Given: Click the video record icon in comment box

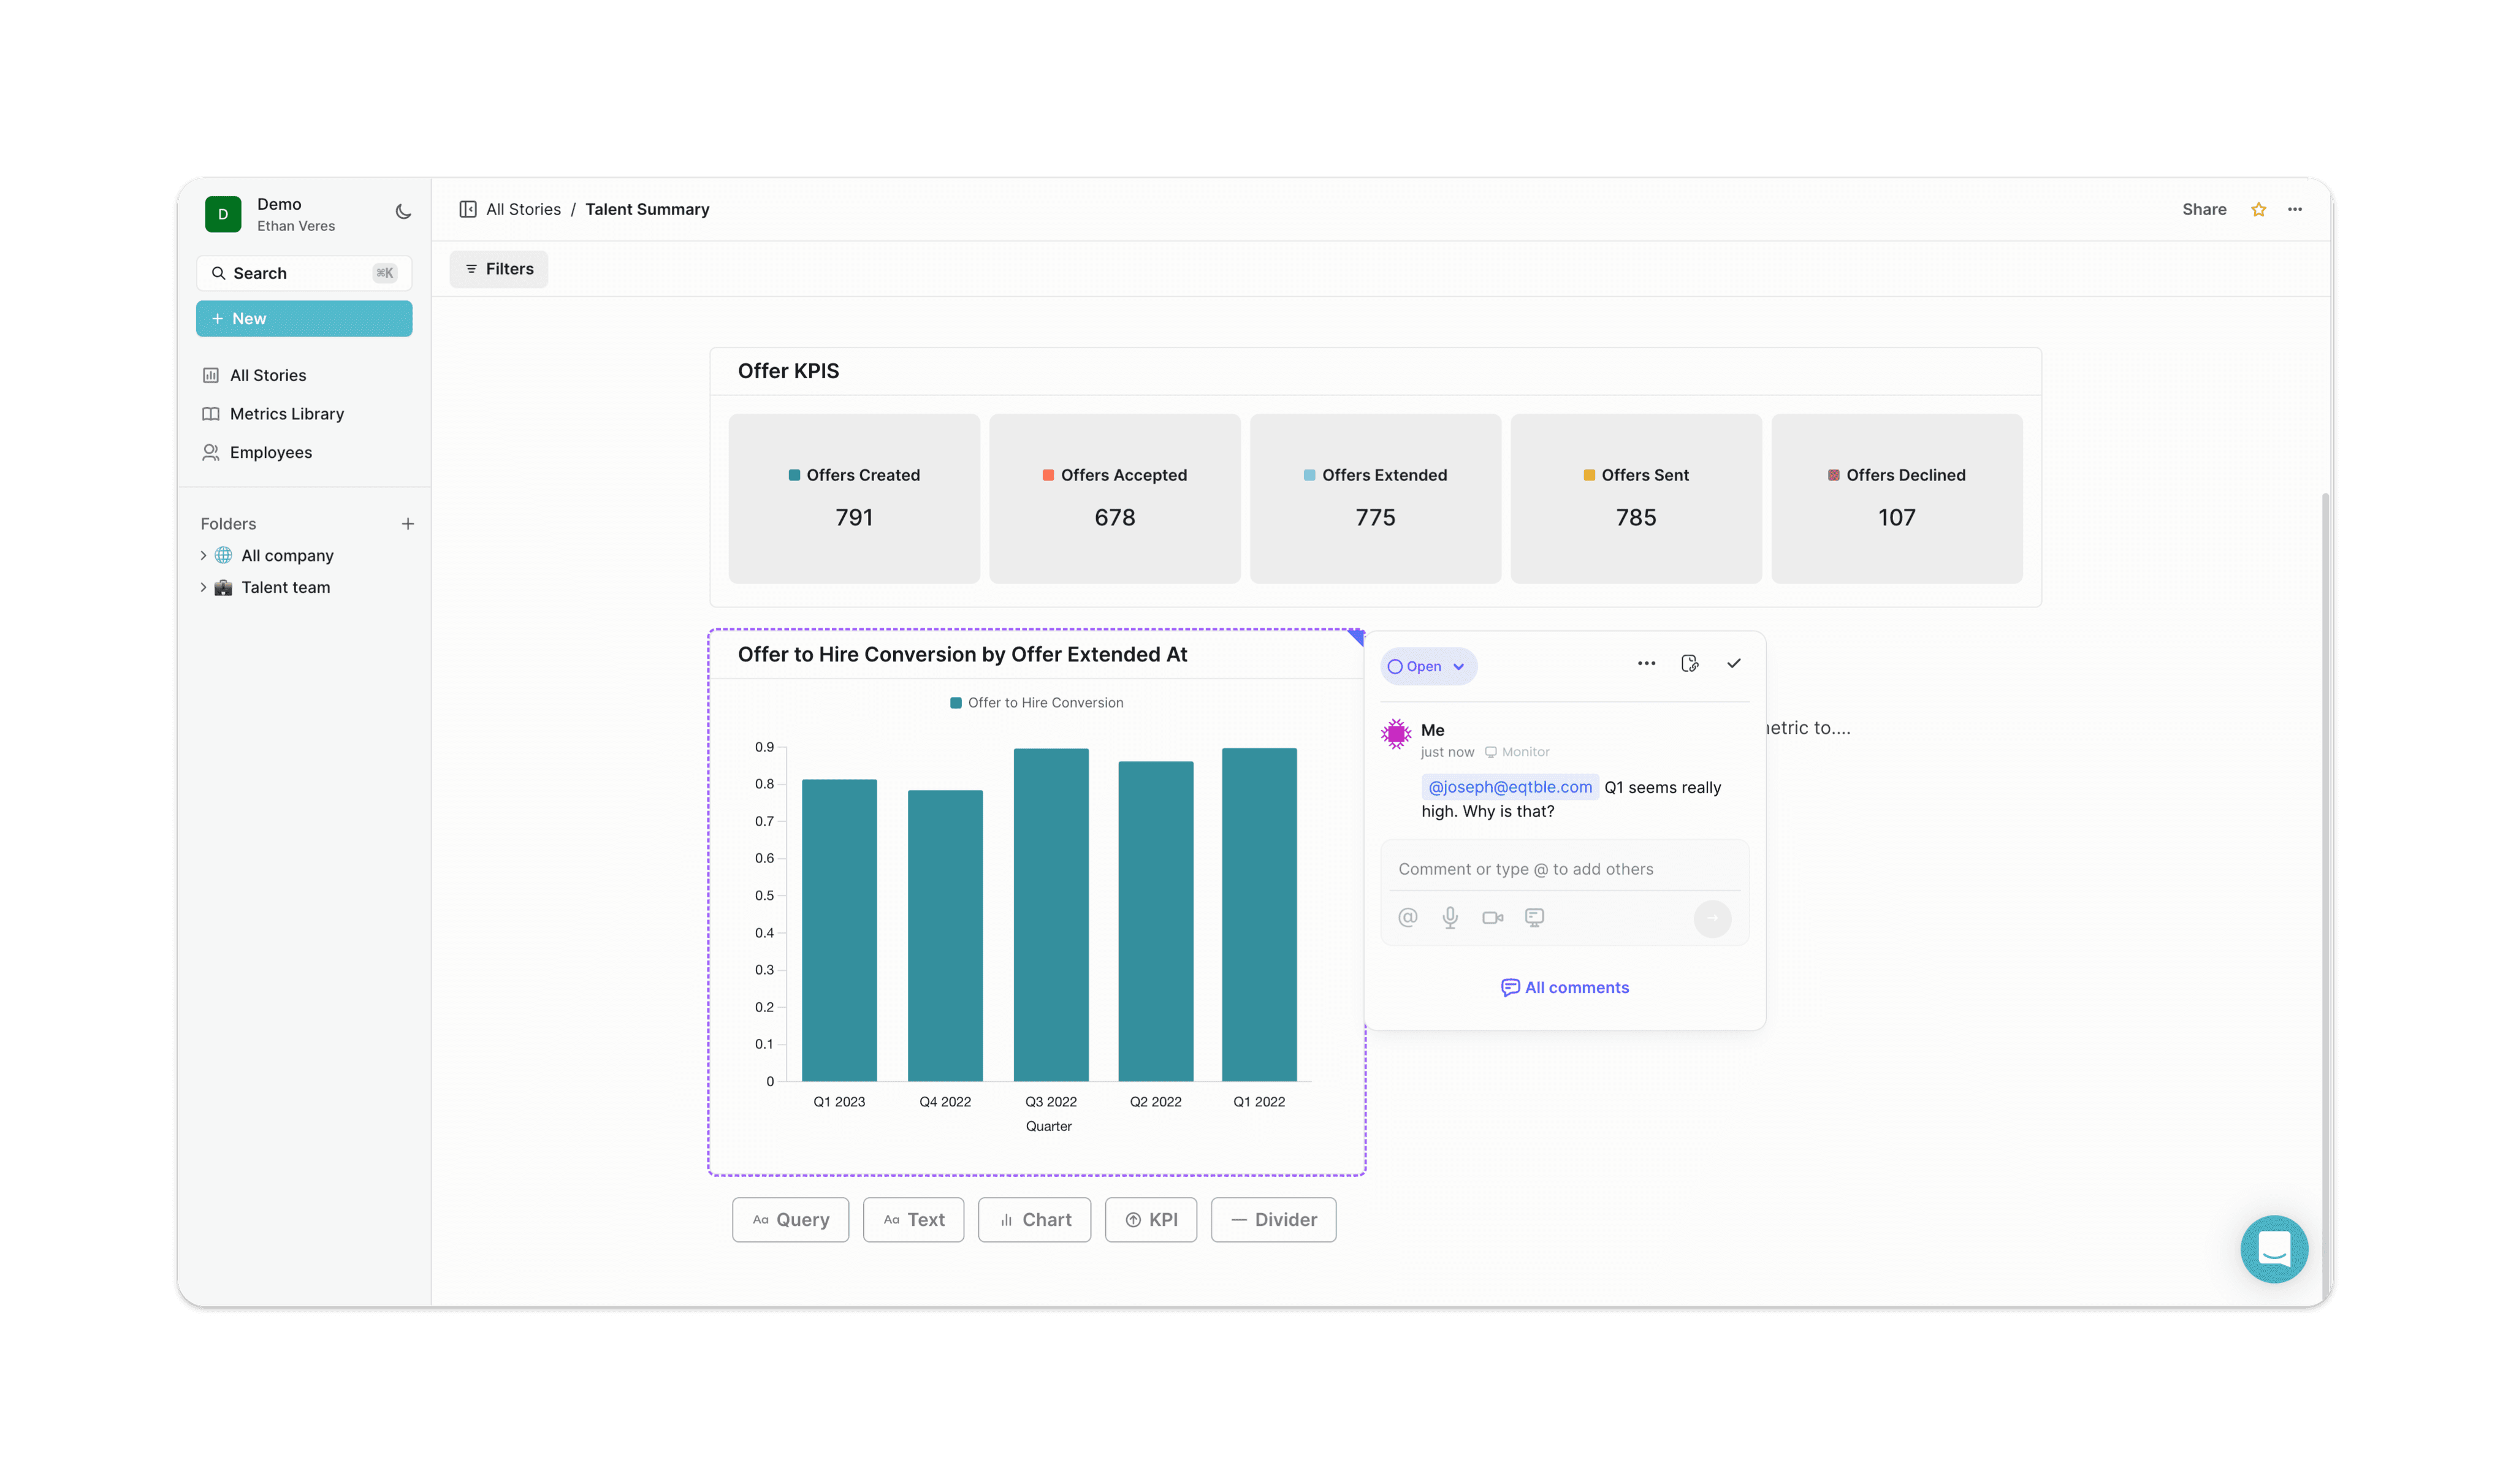Looking at the screenshot, I should click(x=1492, y=917).
